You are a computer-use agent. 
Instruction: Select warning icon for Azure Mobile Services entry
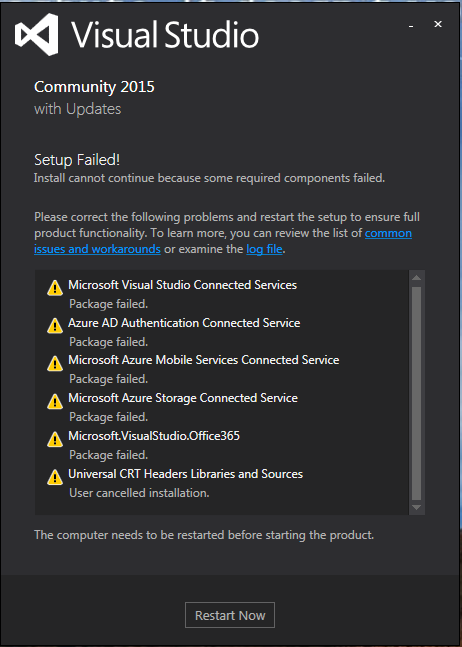55,364
